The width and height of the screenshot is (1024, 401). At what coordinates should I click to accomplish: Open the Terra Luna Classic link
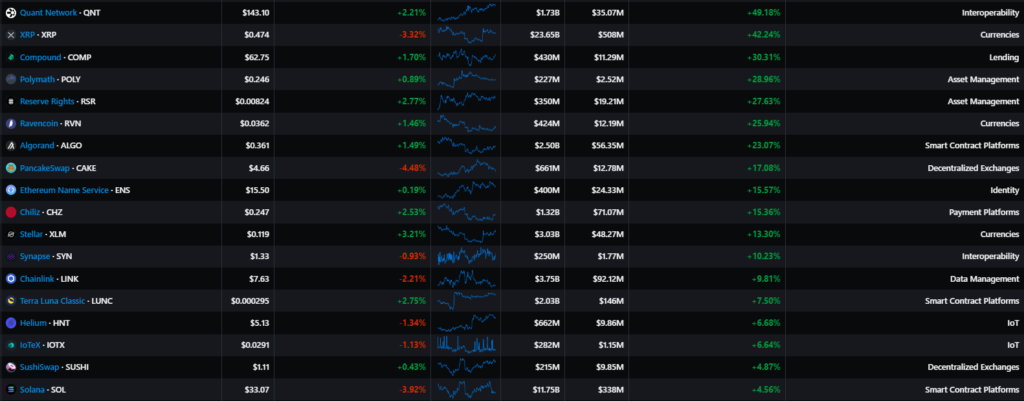[52, 300]
